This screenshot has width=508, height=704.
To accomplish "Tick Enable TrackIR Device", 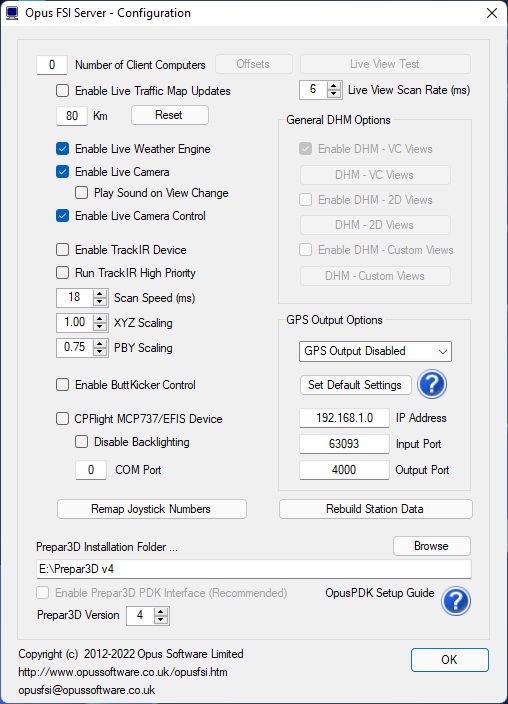I will pos(62,250).
